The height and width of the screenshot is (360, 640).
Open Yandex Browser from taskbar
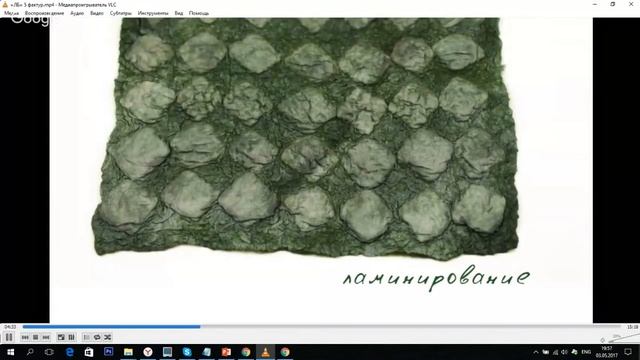click(148, 352)
